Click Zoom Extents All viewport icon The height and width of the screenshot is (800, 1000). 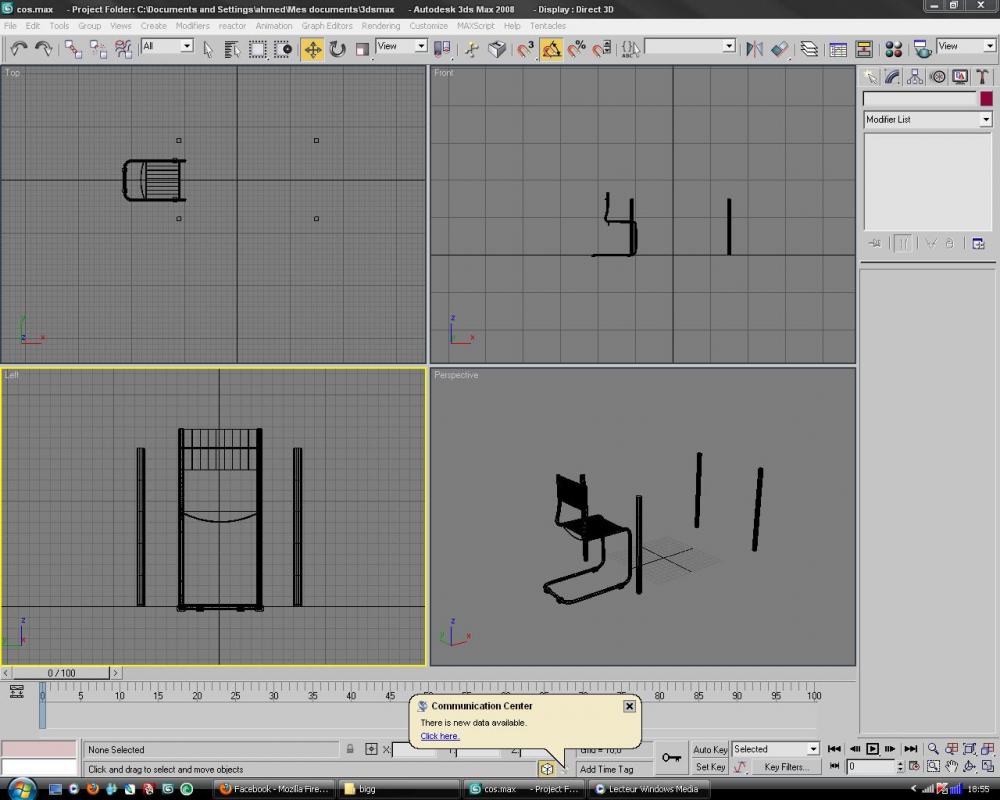[987, 749]
